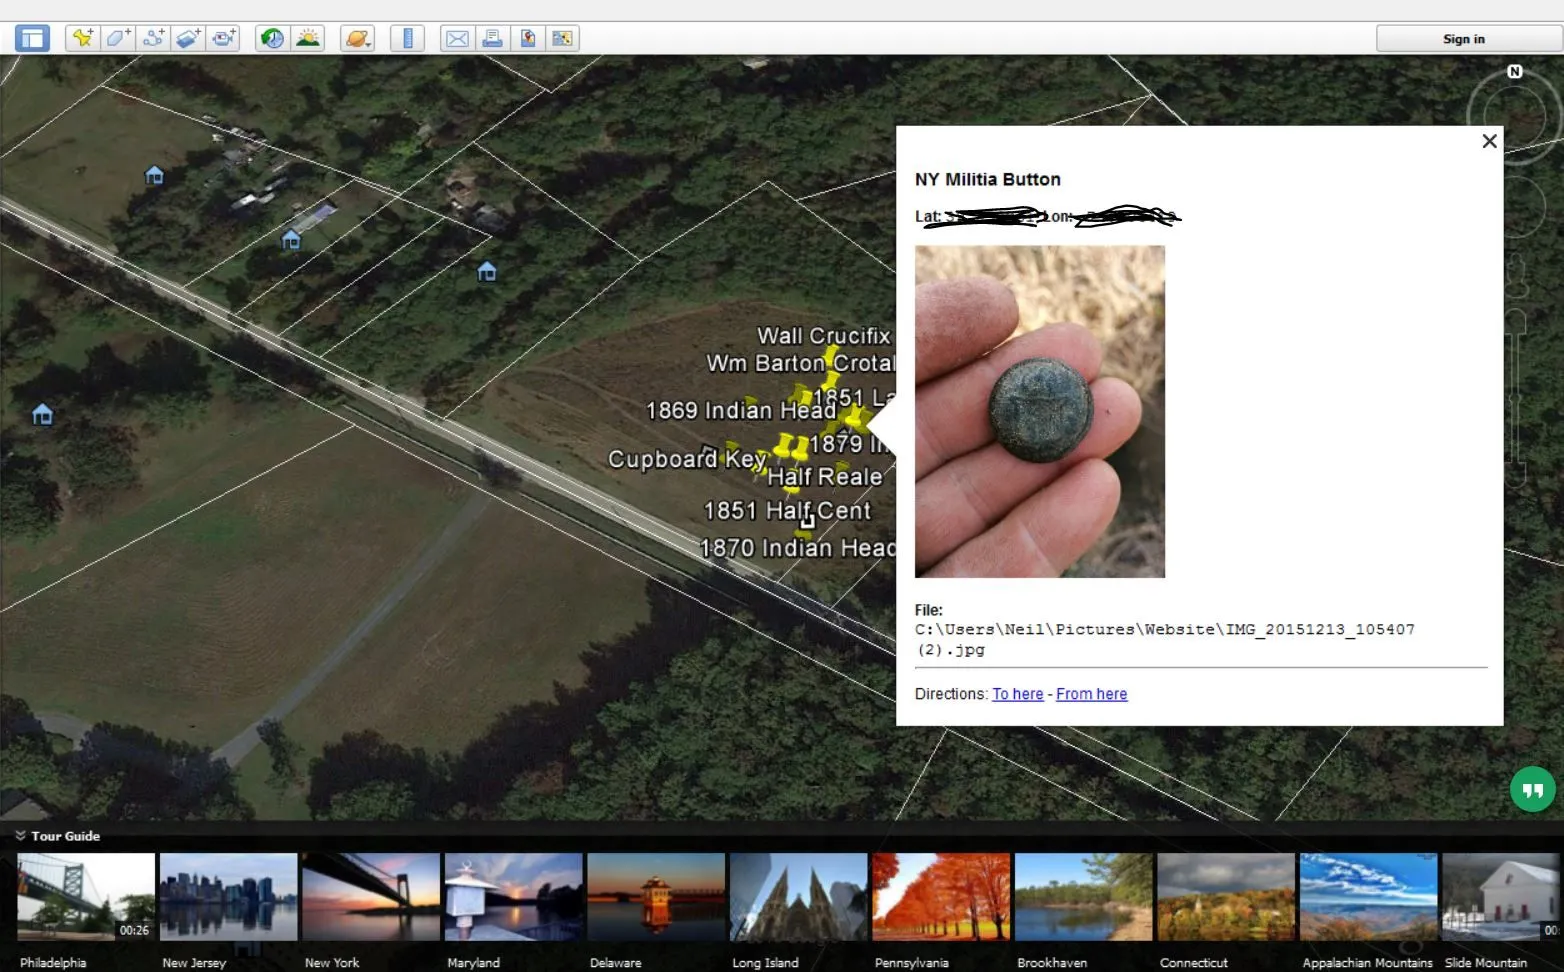Click the Add Image Overlay icon
Screen dimensions: 1564x972
pos(189,39)
